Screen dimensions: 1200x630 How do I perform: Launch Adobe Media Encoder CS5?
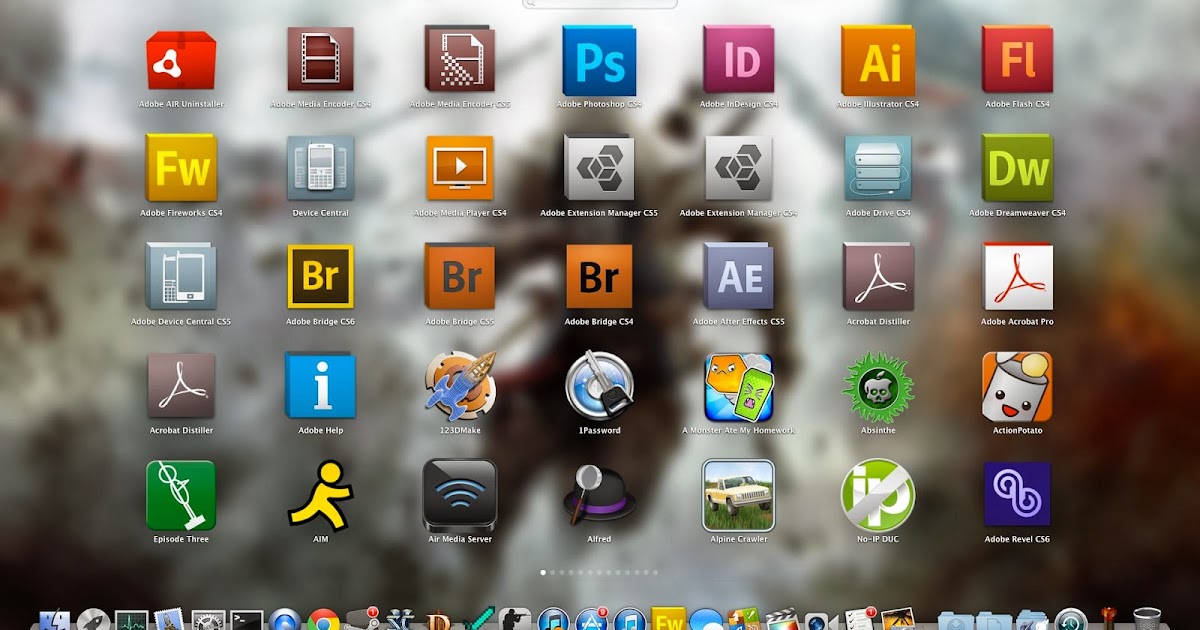pos(460,60)
